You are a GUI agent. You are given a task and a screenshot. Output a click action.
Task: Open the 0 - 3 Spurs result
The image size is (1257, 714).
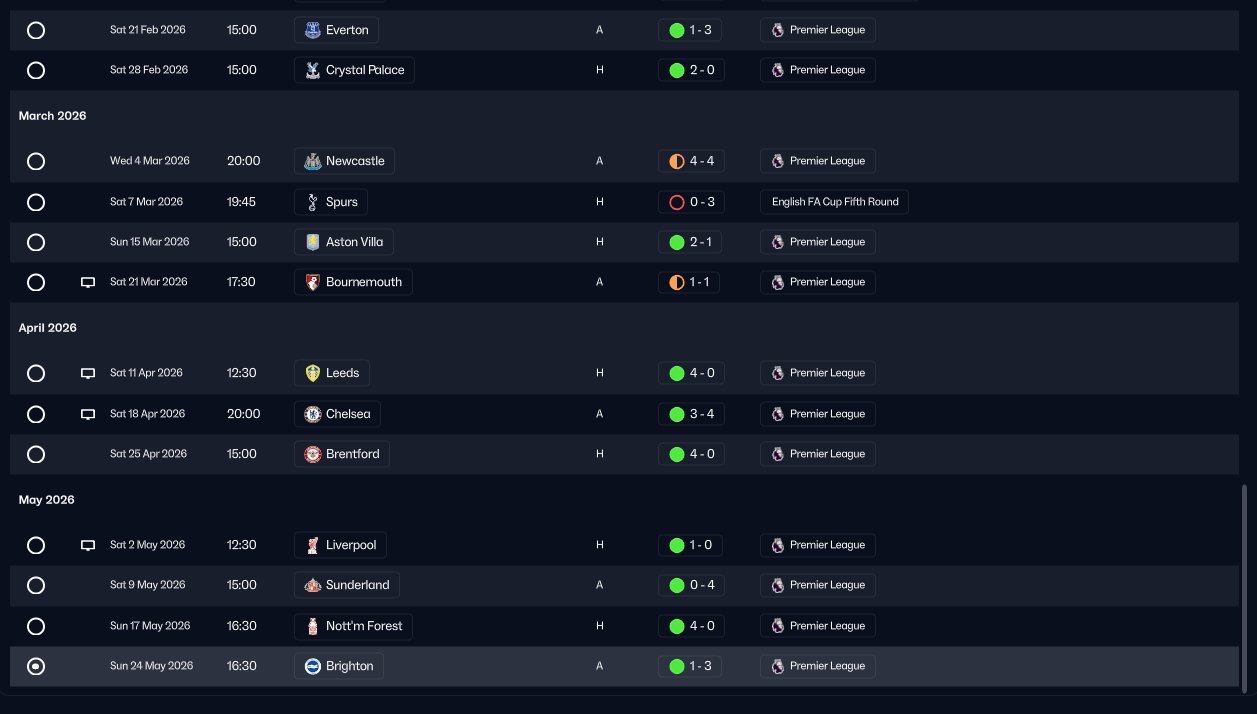tap(691, 202)
